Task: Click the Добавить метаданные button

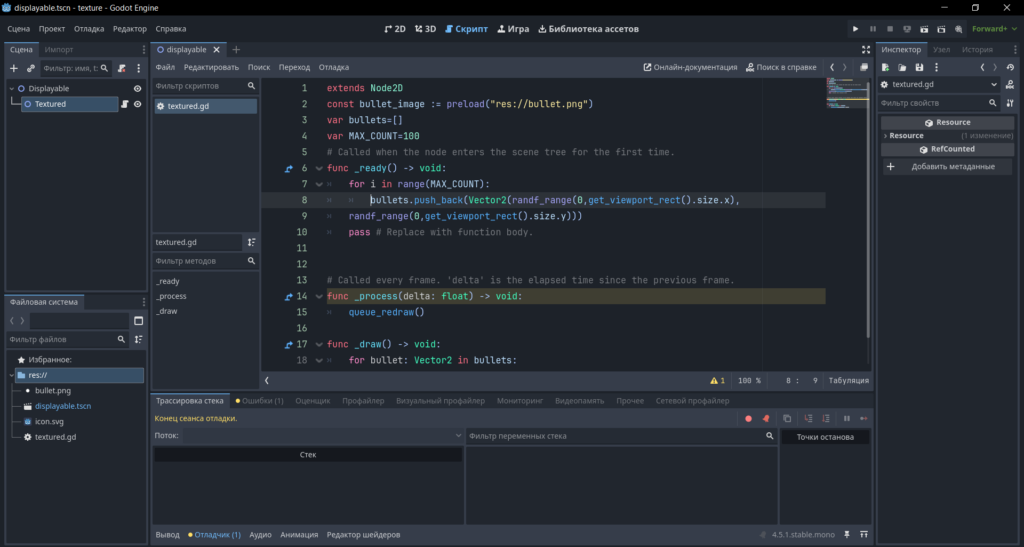Action: 947,166
